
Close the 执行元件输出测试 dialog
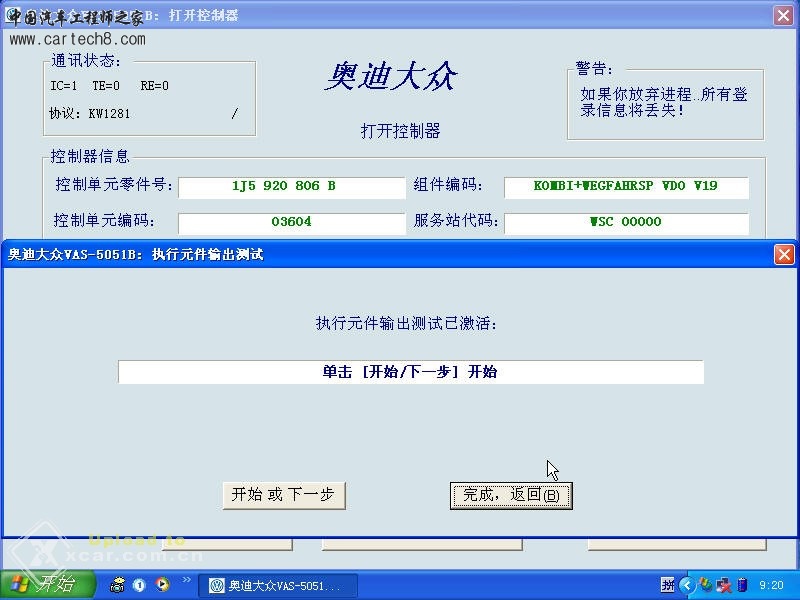point(784,254)
